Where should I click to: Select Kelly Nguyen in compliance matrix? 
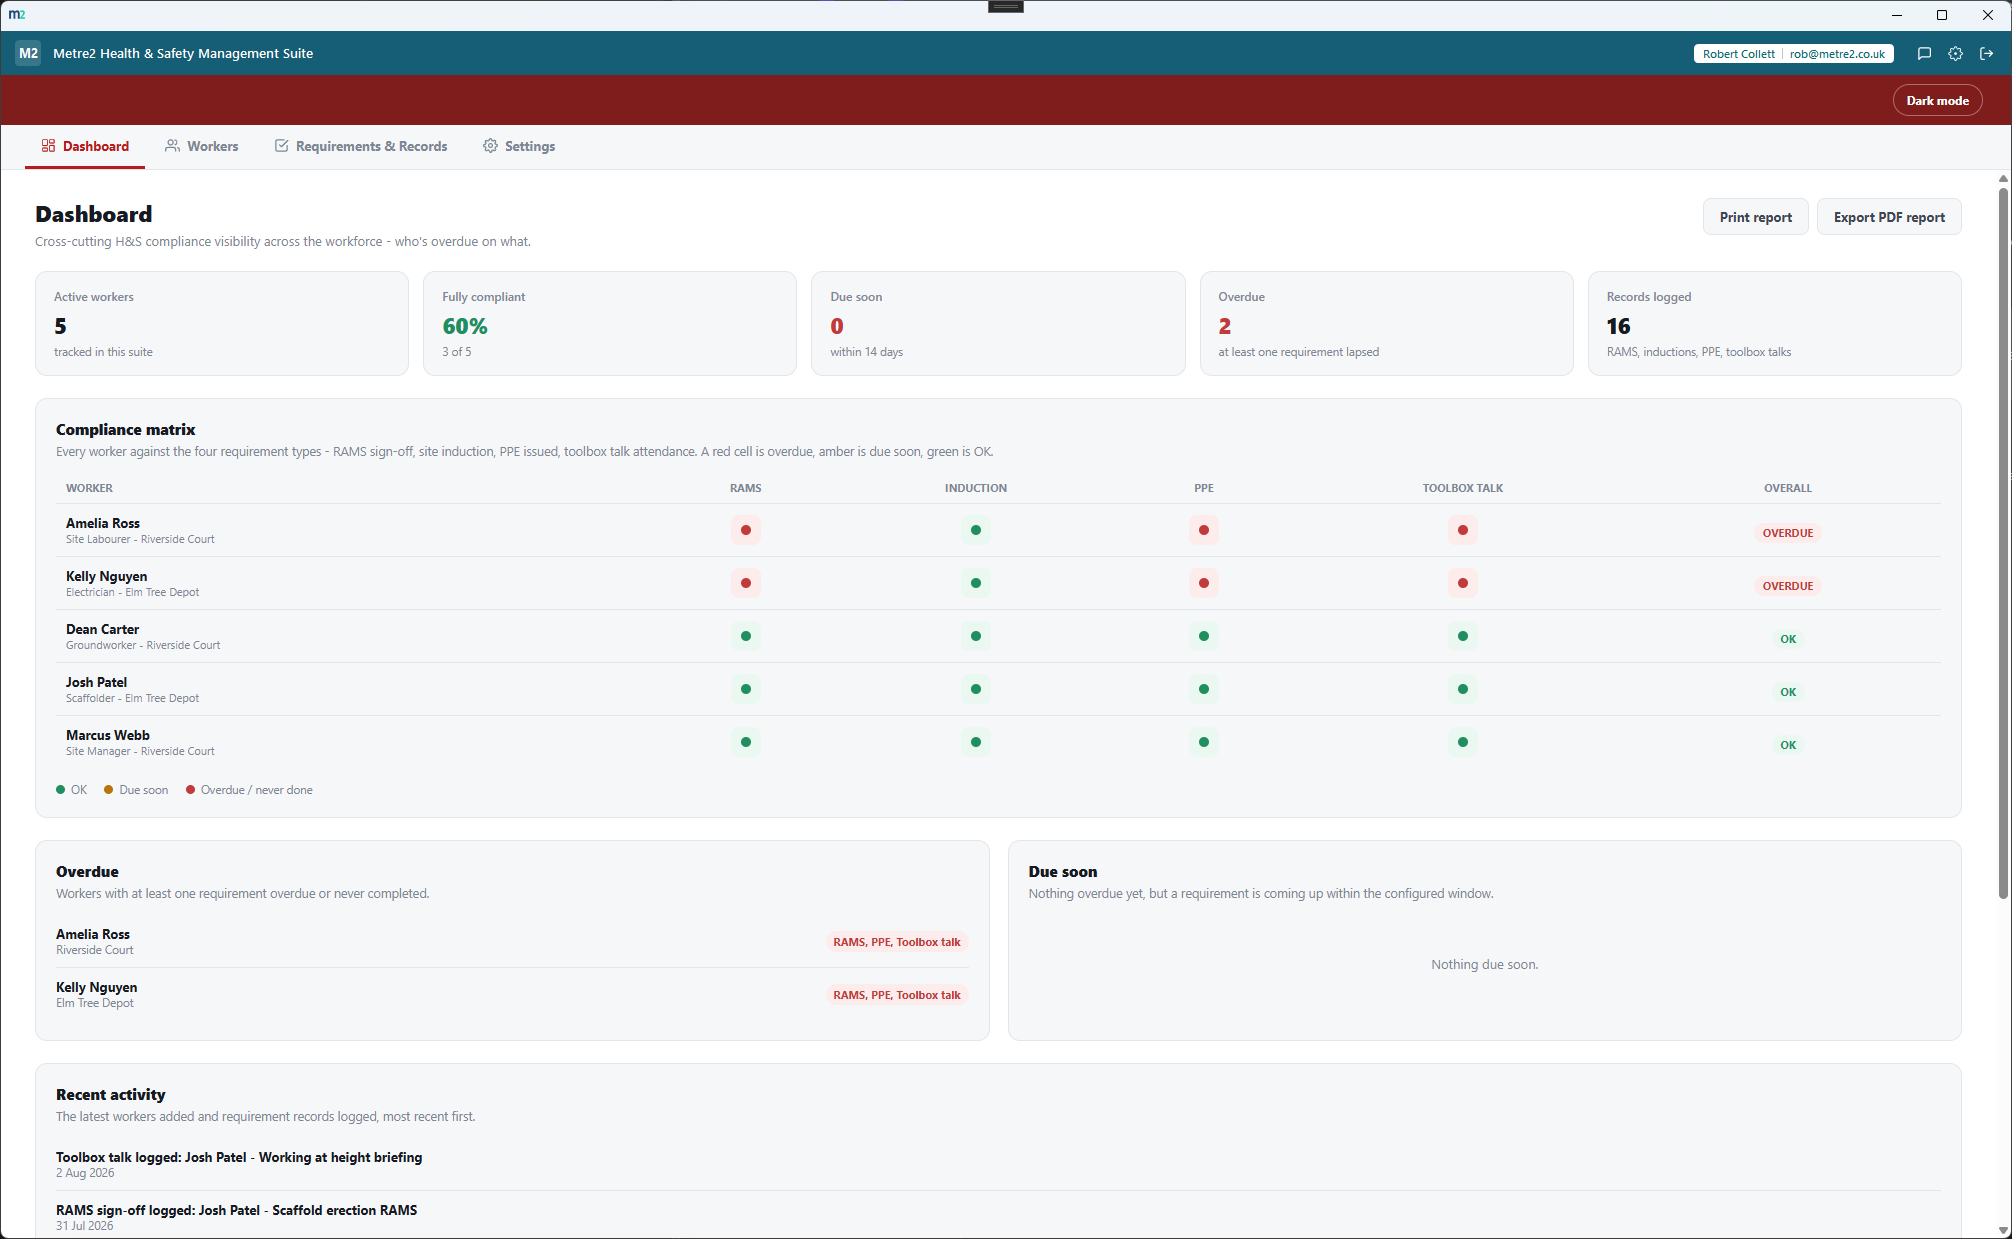point(998,583)
